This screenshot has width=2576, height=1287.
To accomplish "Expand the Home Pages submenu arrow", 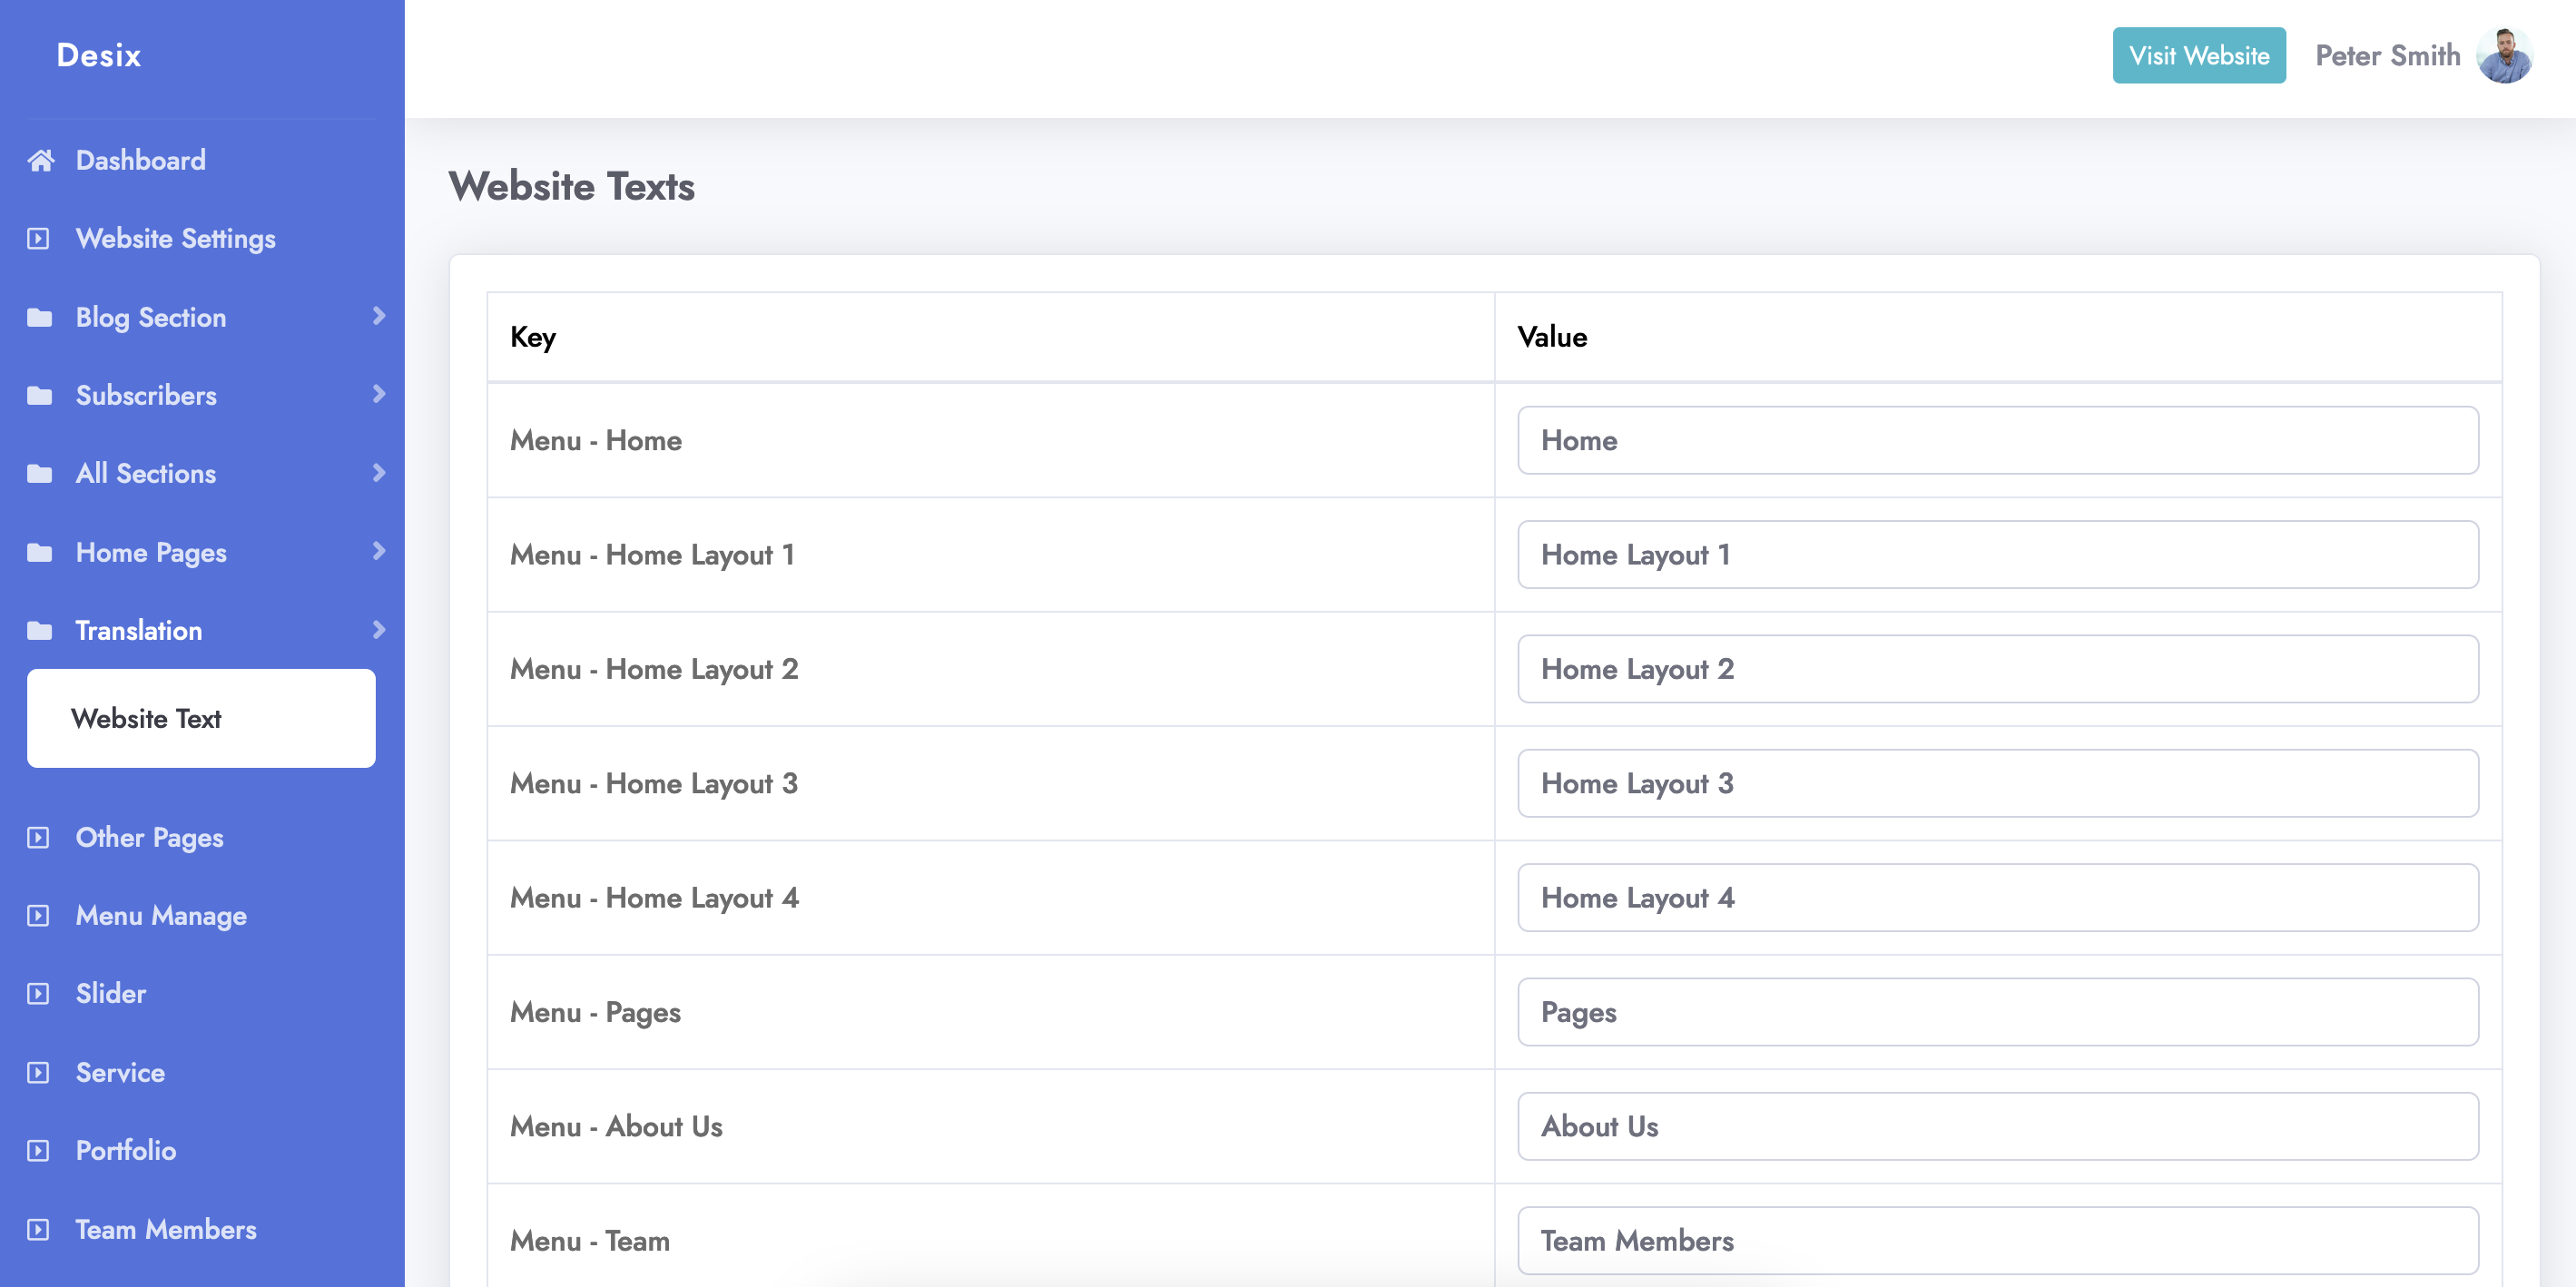I will [x=378, y=551].
